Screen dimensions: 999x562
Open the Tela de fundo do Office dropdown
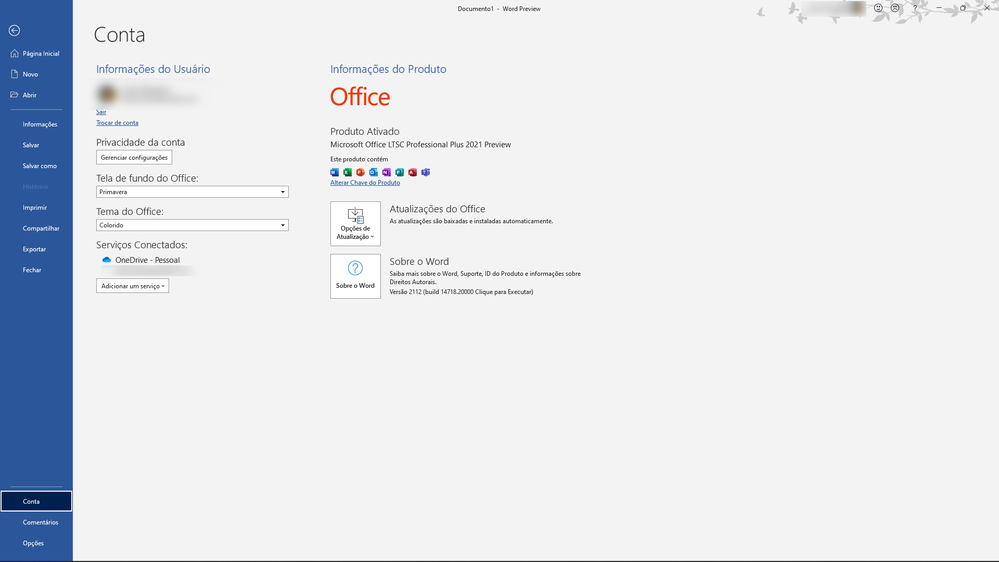point(192,192)
